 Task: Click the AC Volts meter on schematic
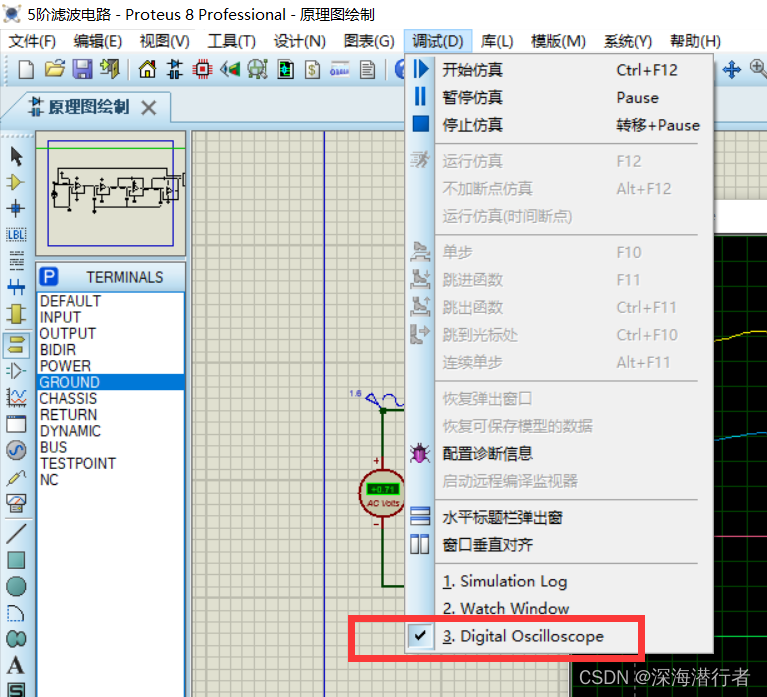click(x=383, y=494)
